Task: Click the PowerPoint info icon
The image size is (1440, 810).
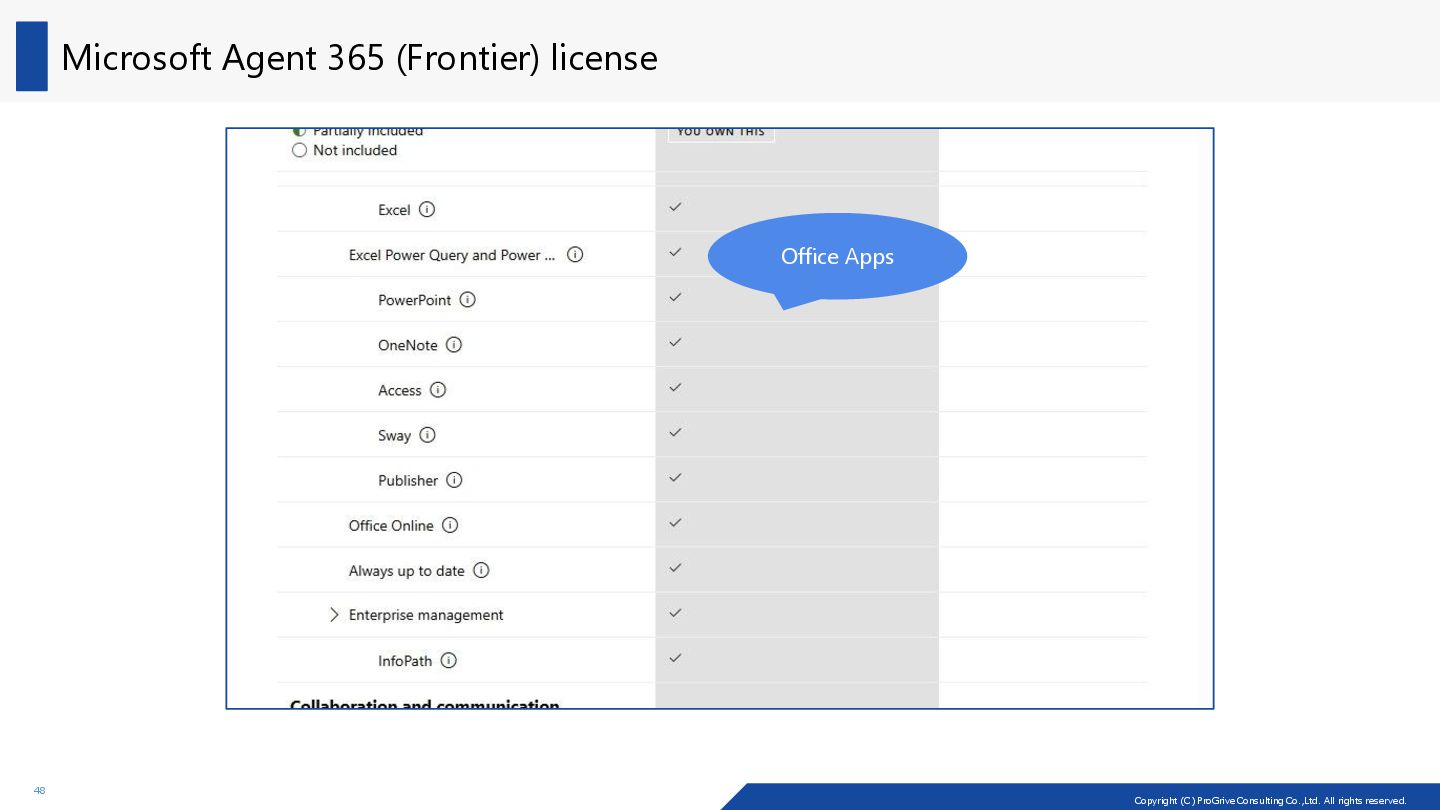Action: (467, 300)
